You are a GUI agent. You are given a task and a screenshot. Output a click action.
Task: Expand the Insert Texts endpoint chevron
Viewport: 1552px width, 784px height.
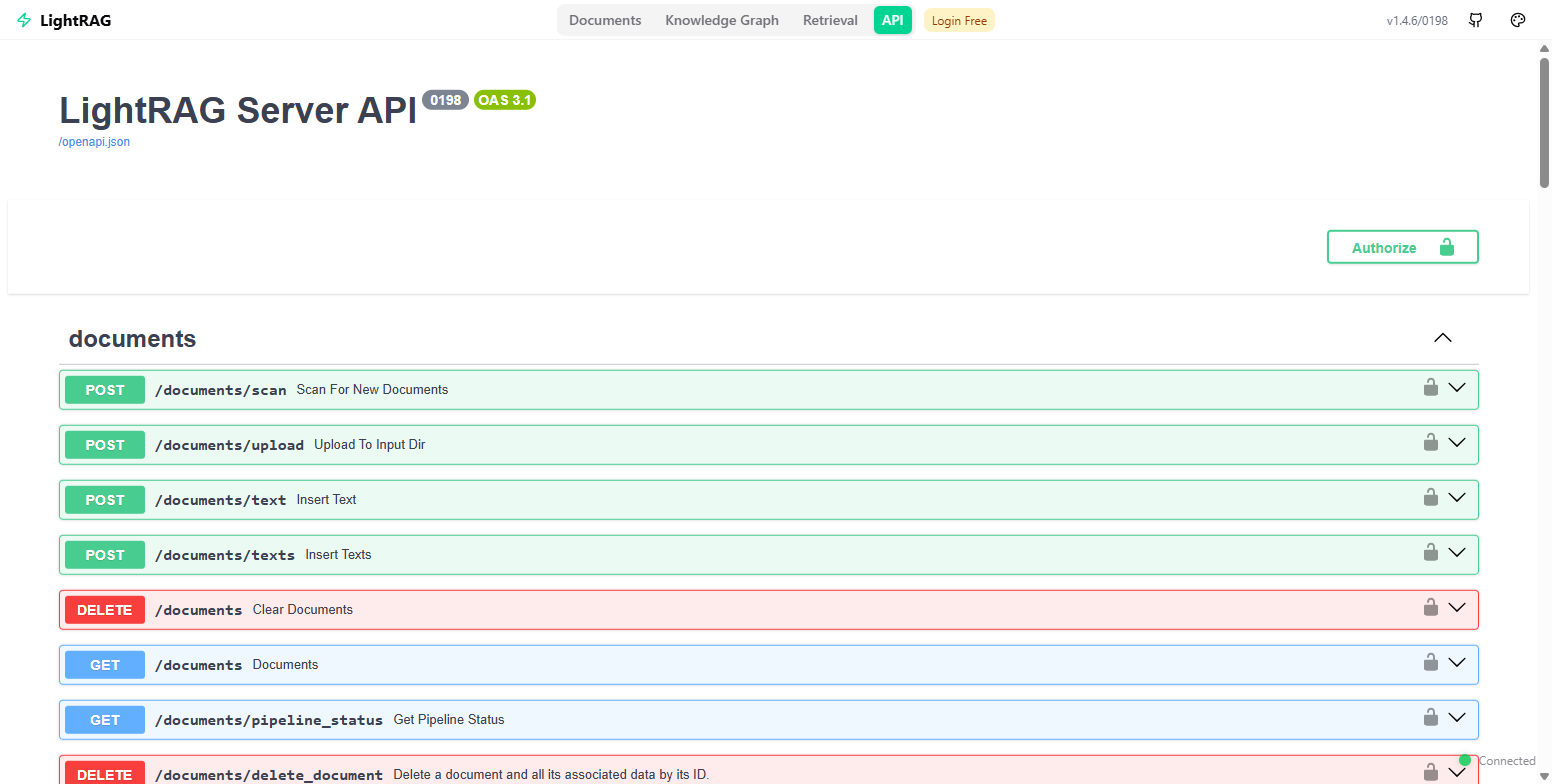(1457, 554)
